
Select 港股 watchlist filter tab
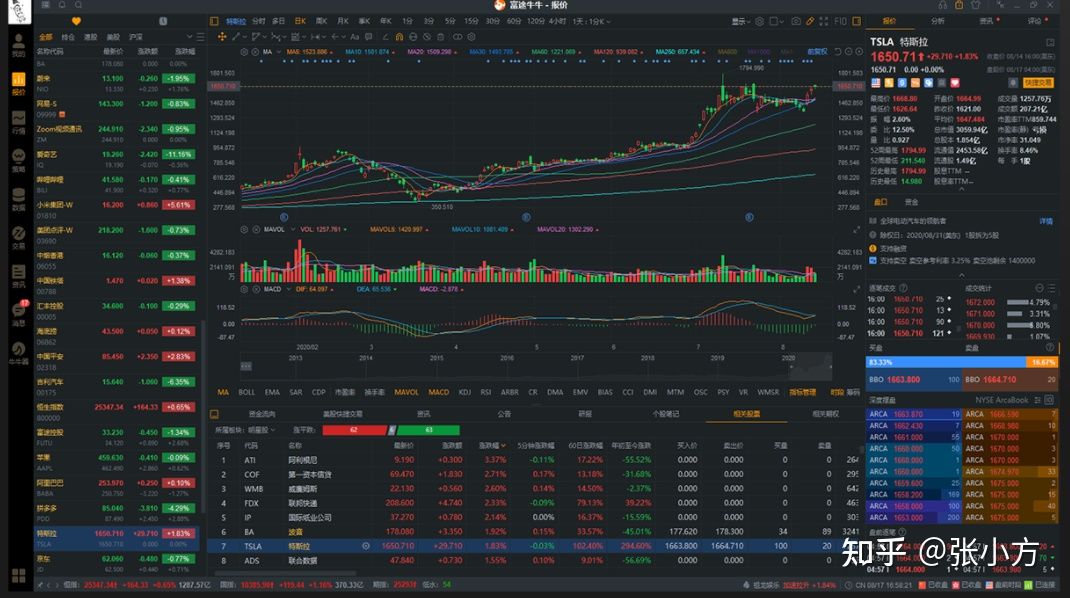pyautogui.click(x=90, y=37)
